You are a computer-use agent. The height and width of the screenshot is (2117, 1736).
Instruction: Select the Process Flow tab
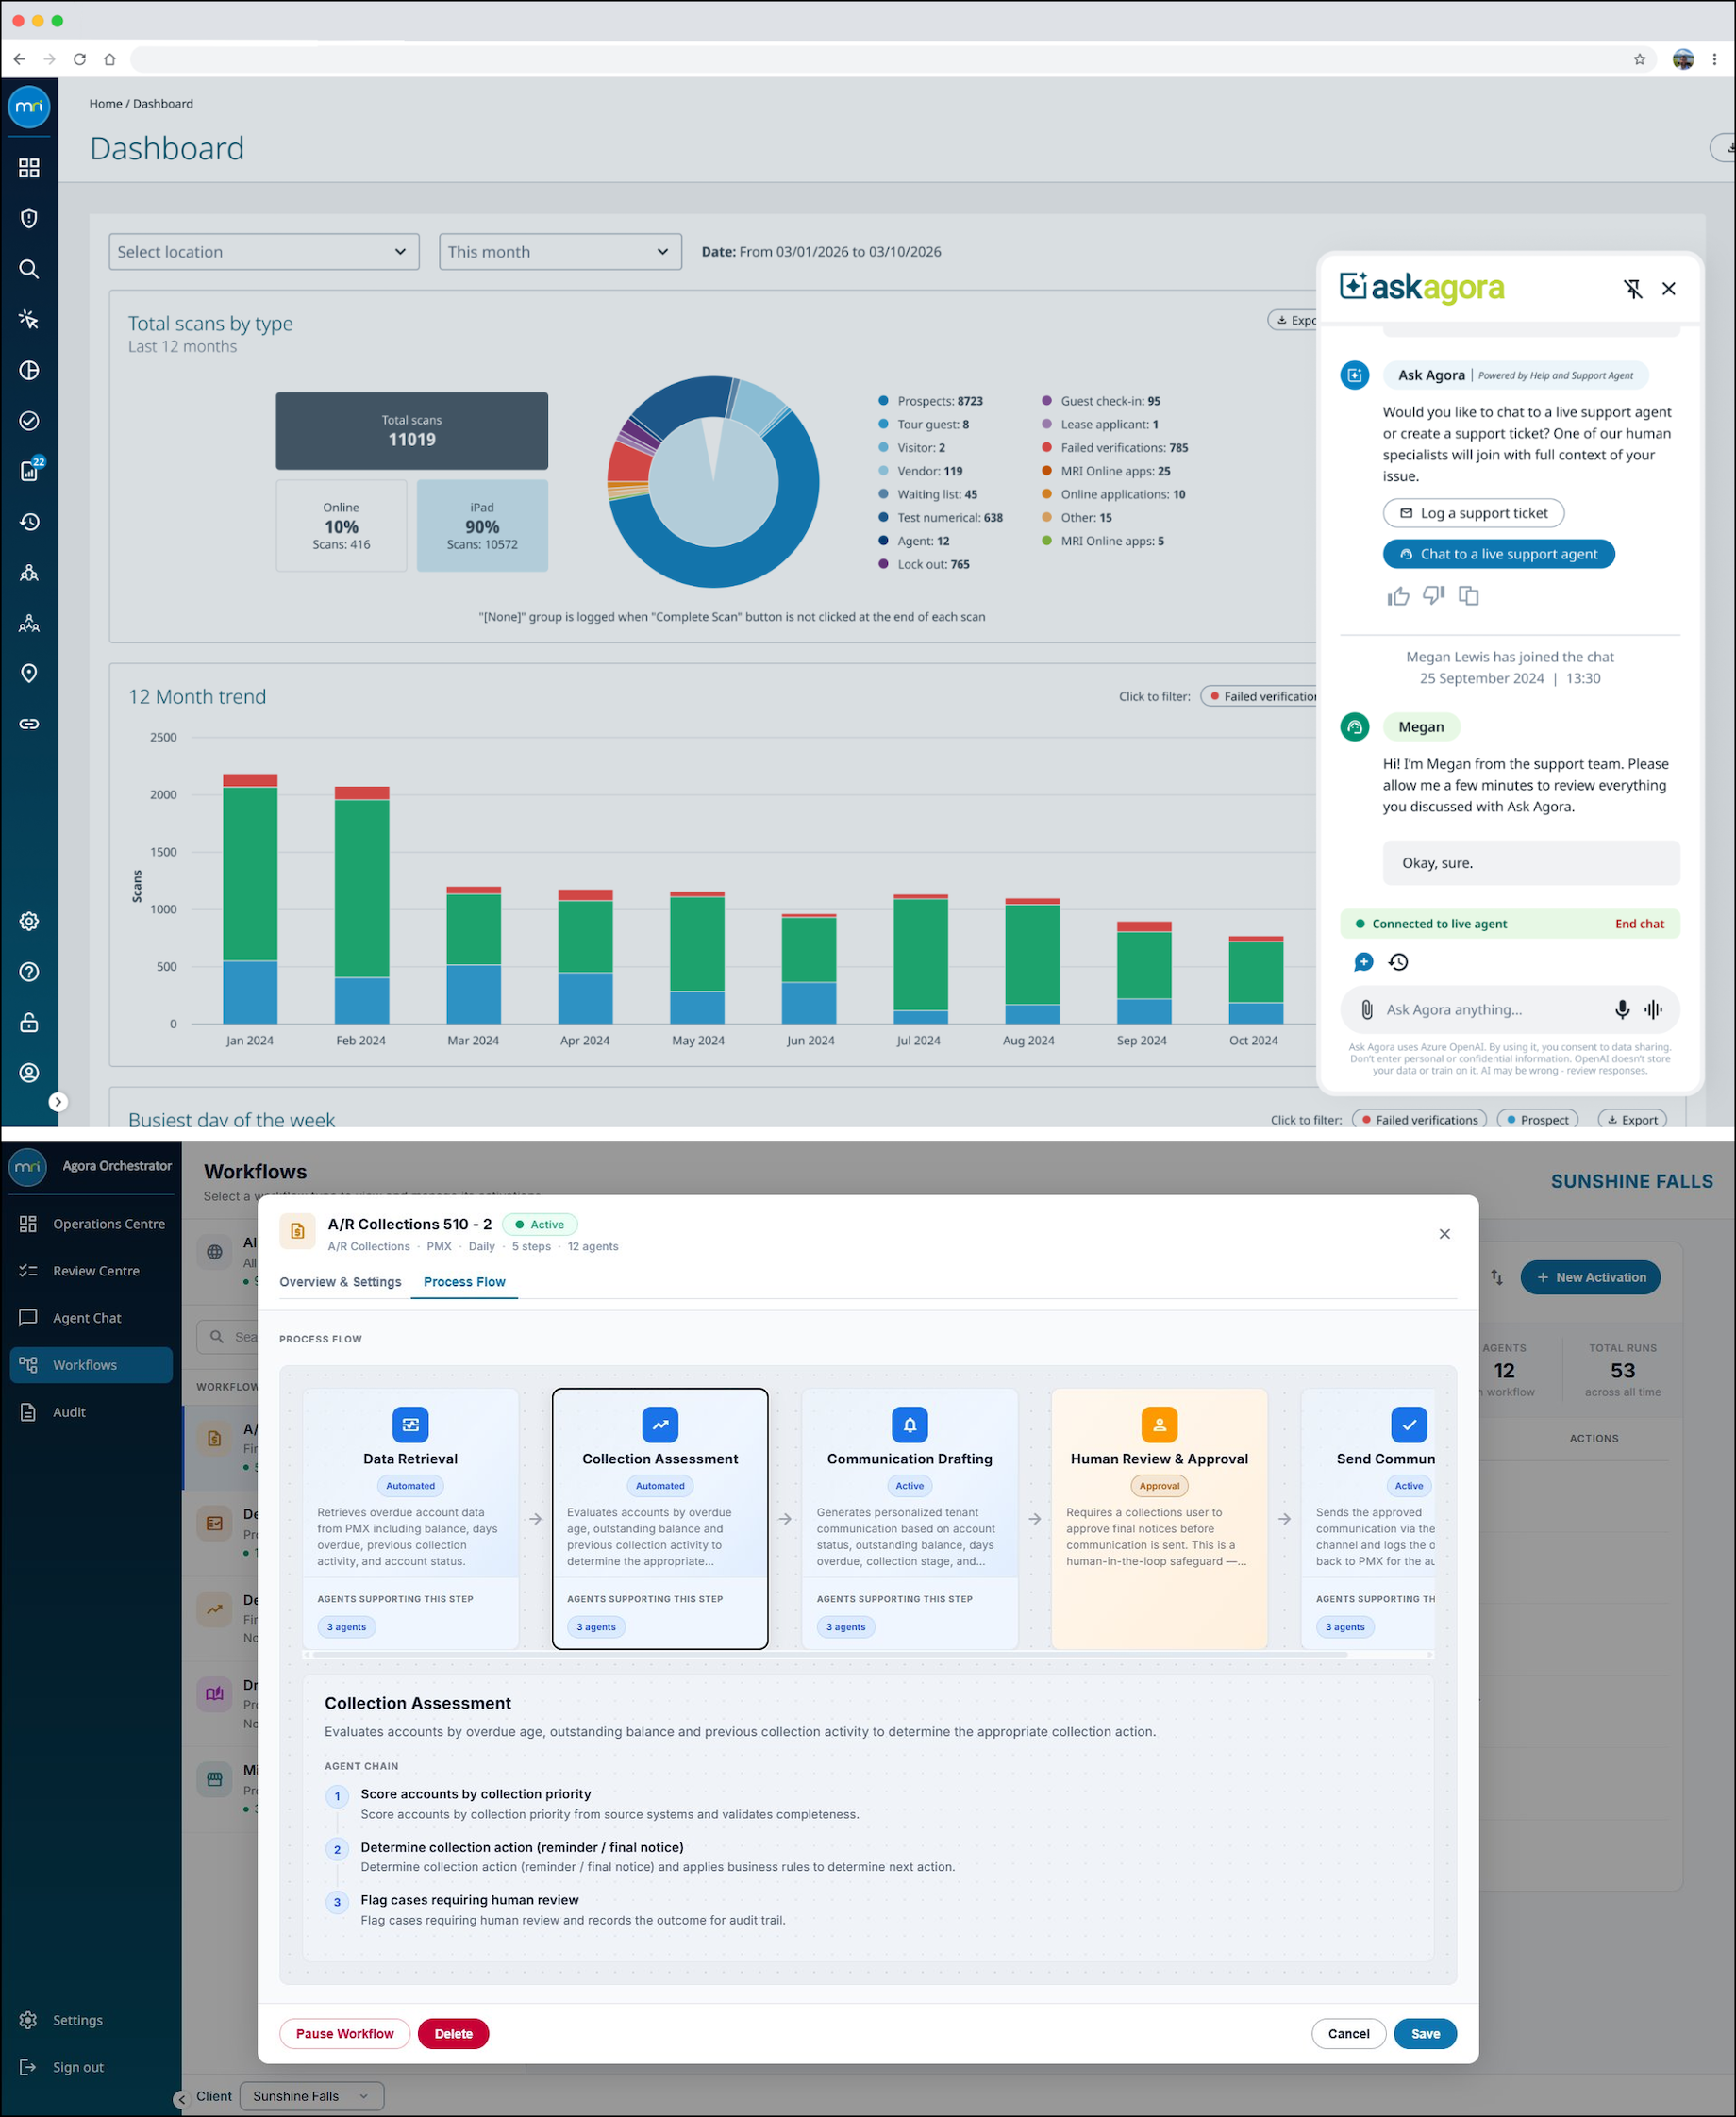coord(464,1282)
